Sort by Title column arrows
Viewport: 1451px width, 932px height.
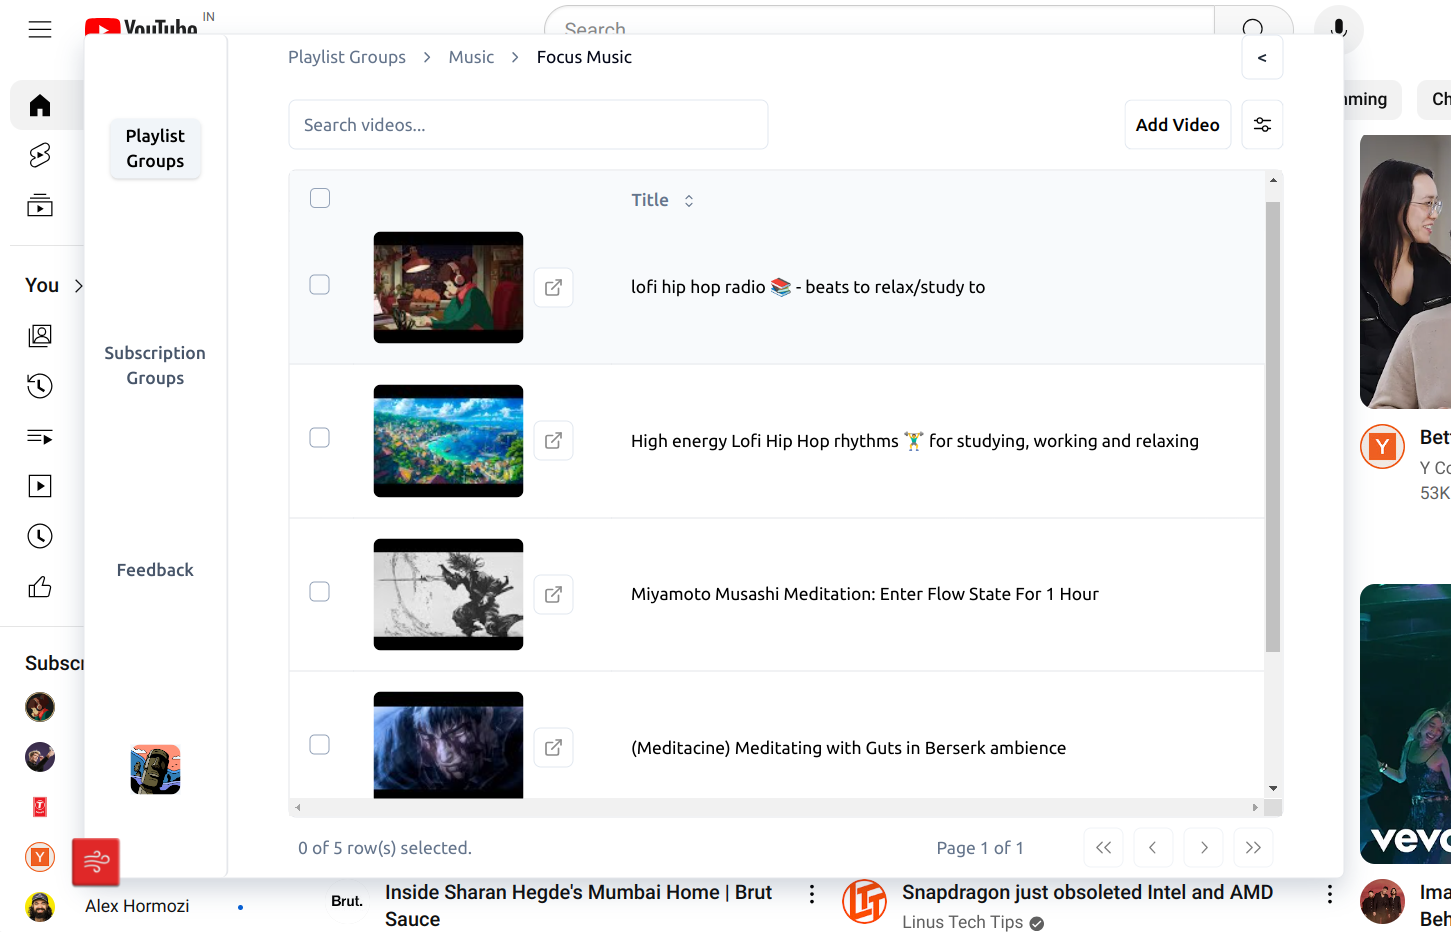click(x=689, y=201)
